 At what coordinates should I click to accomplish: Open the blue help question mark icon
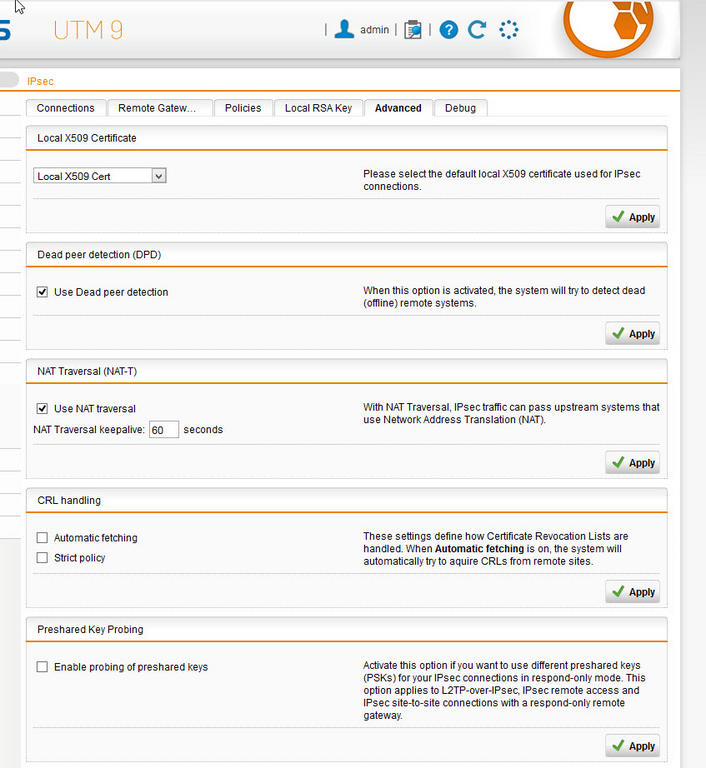click(449, 30)
